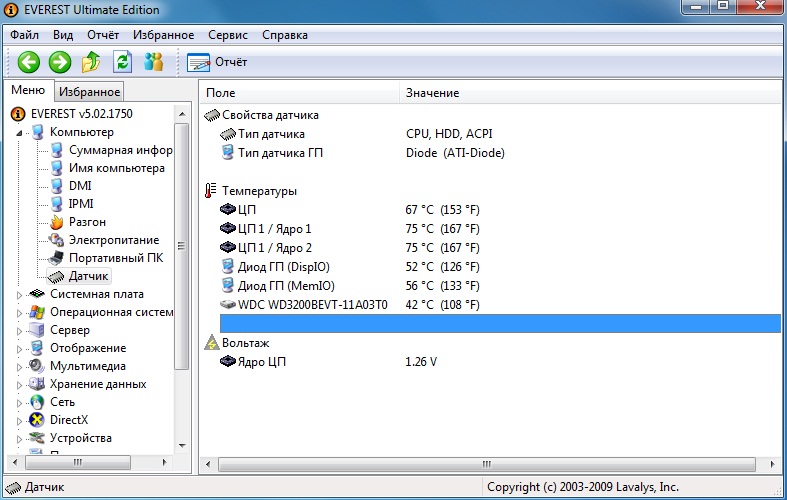Open the Отчёт menu in menu bar
The image size is (787, 500).
[103, 35]
